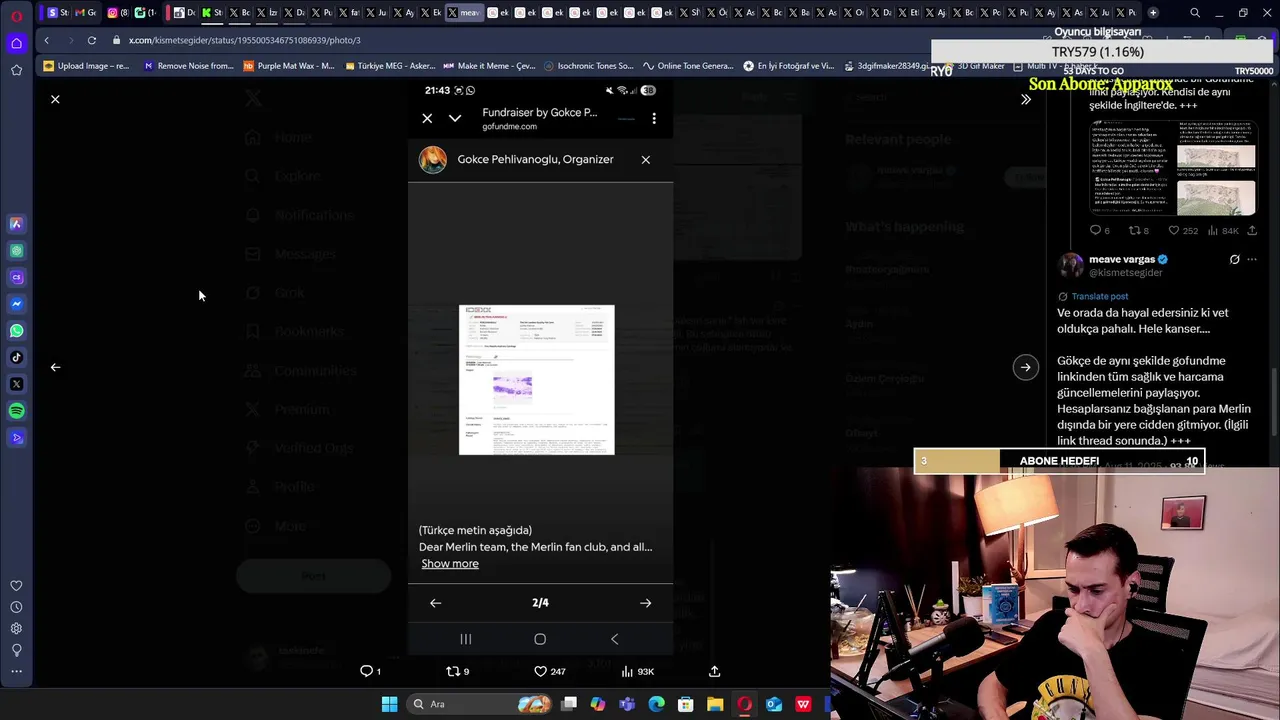Open TikTok in the Opera sidebar
Image resolution: width=1280 pixels, height=720 pixels.
(x=16, y=357)
